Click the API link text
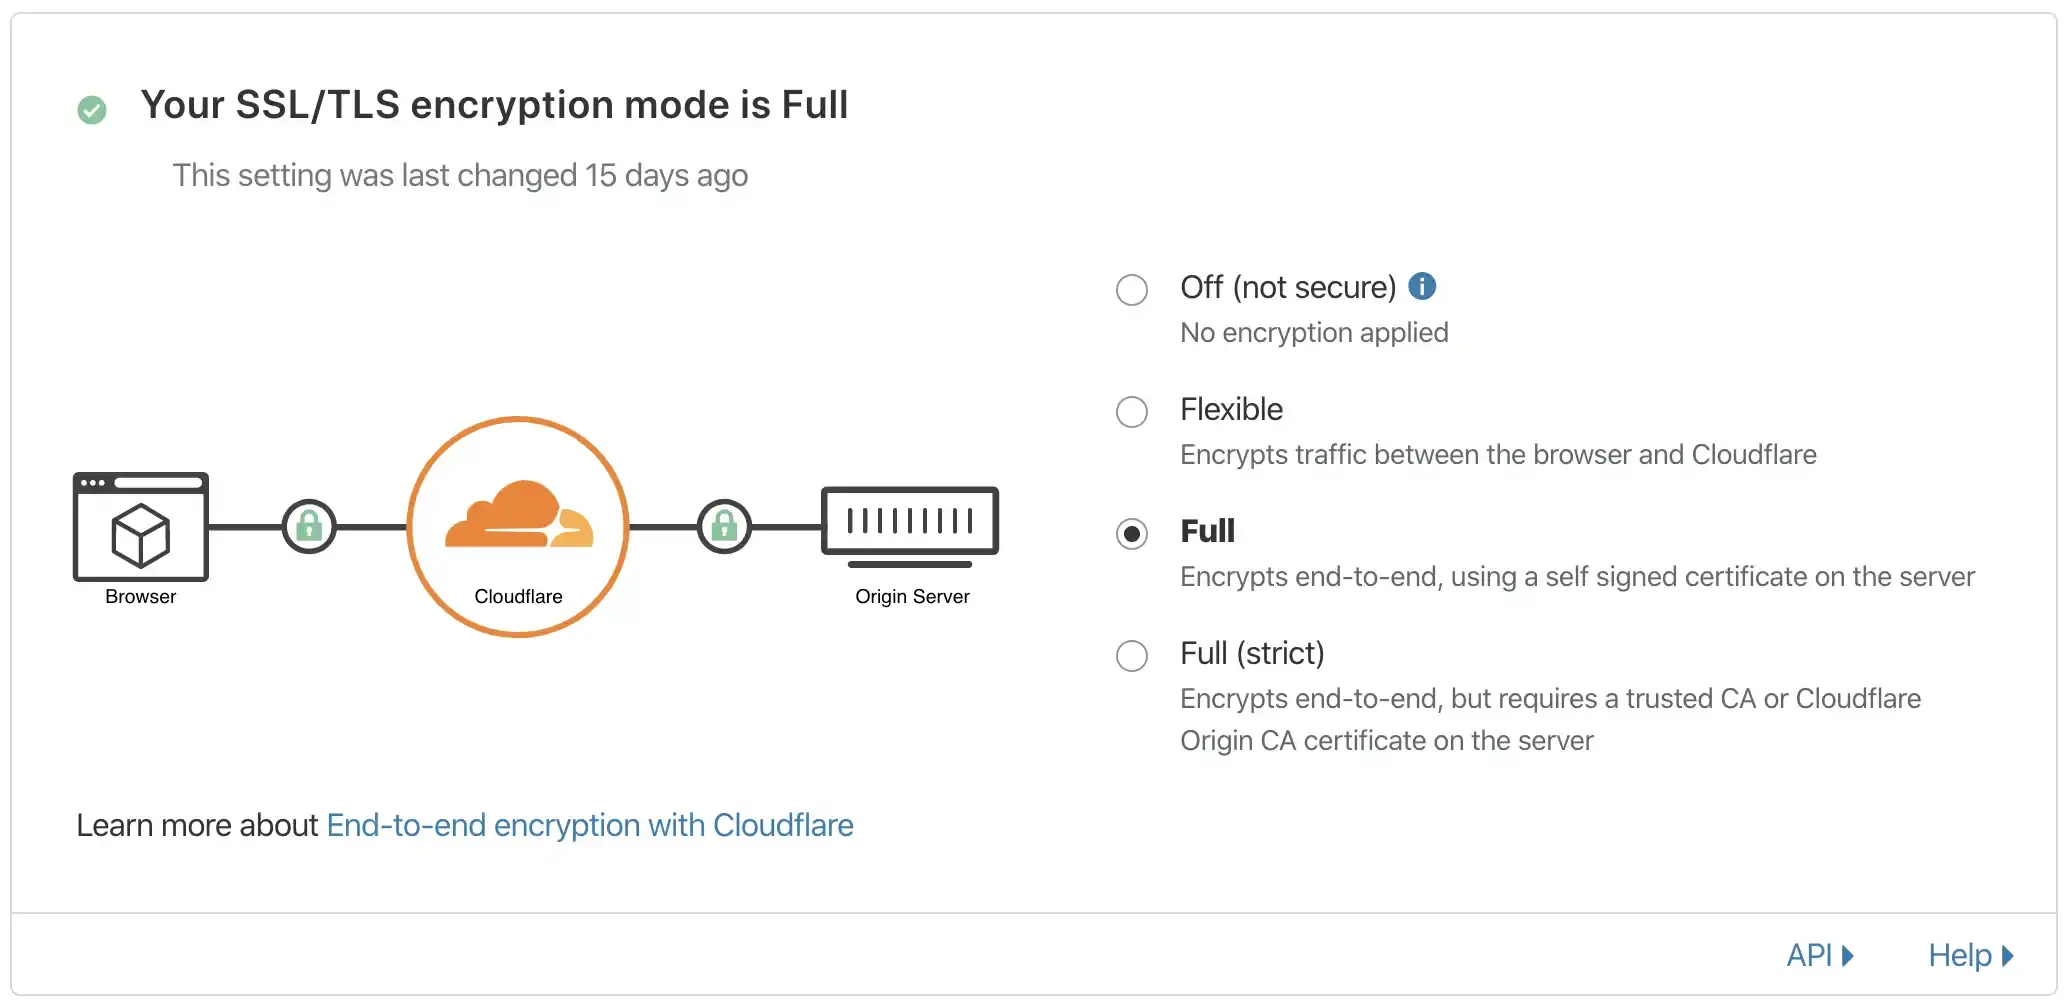The width and height of the screenshot is (2068, 1006). point(1809,956)
